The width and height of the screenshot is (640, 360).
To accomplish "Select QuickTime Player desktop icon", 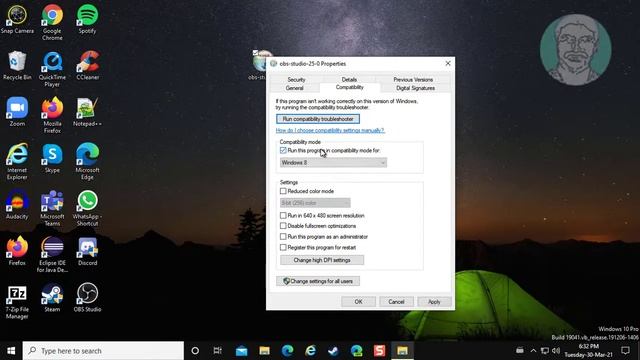I will coord(52,69).
